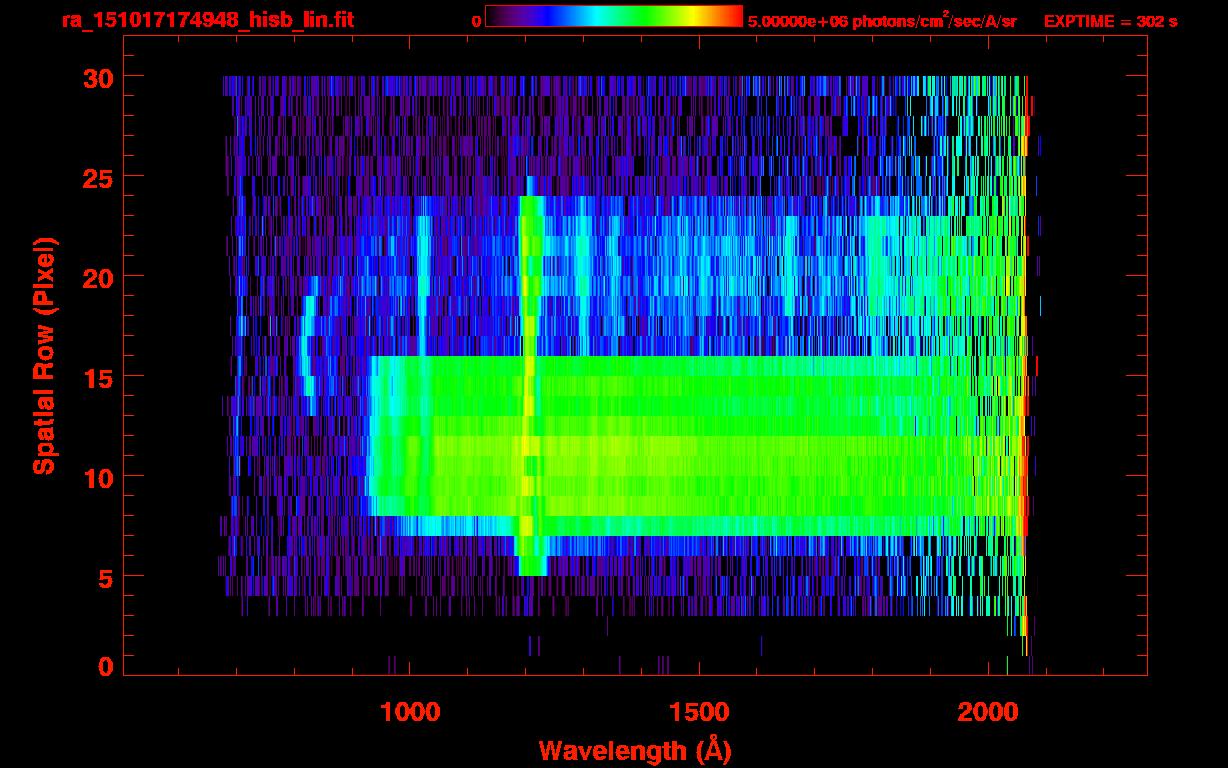The height and width of the screenshot is (768, 1228).
Task: Click the 1500 wavelength tick label
Action: [698, 713]
